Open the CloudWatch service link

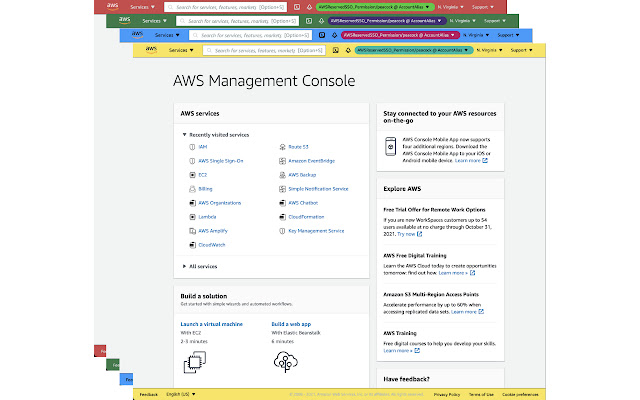[212, 245]
